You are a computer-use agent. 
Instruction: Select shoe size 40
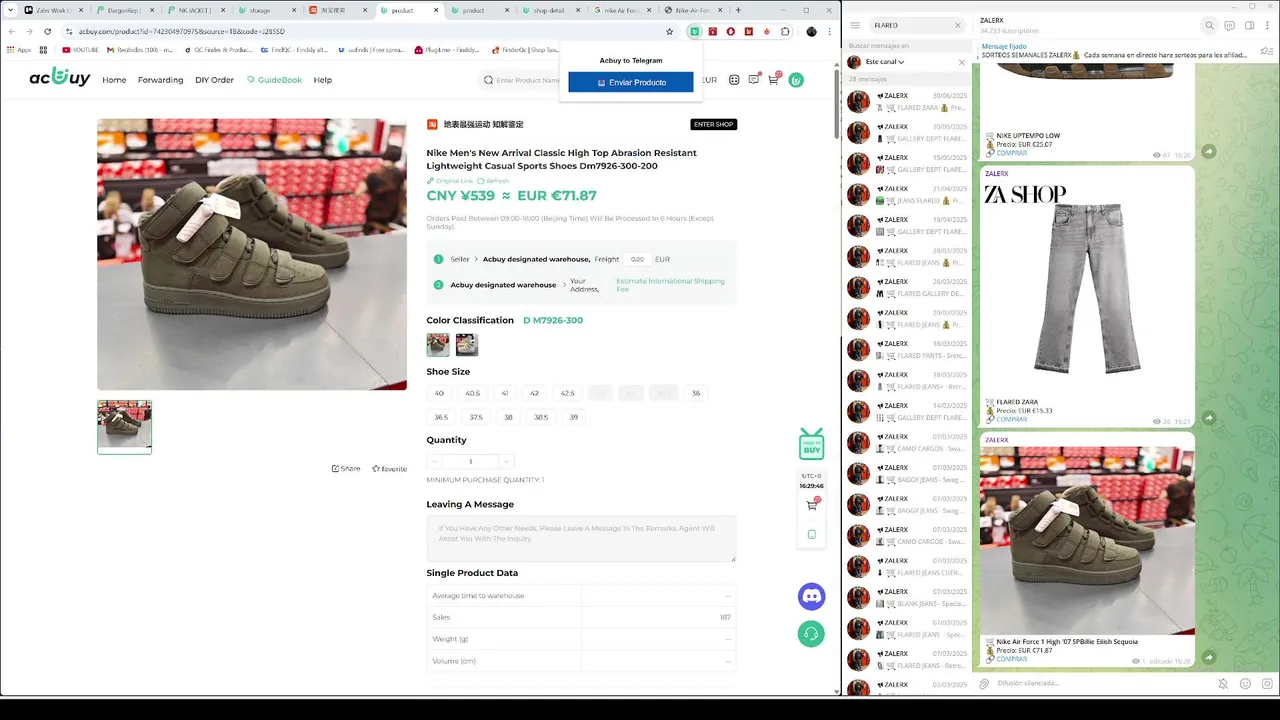439,393
